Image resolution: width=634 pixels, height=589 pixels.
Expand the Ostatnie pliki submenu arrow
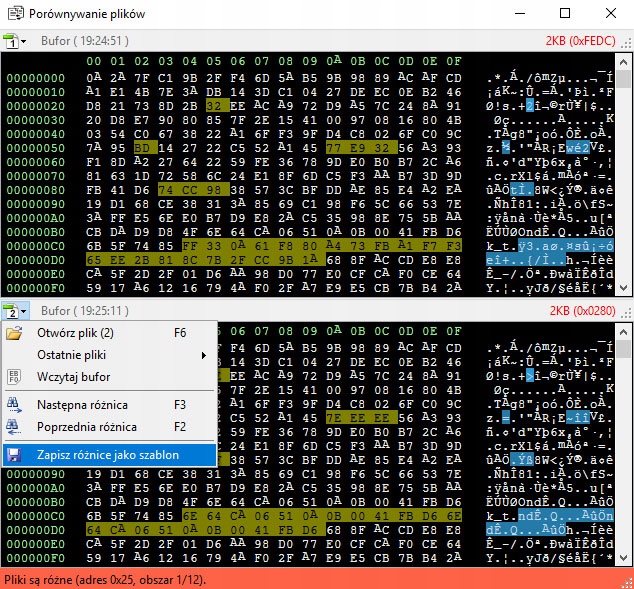tap(204, 355)
